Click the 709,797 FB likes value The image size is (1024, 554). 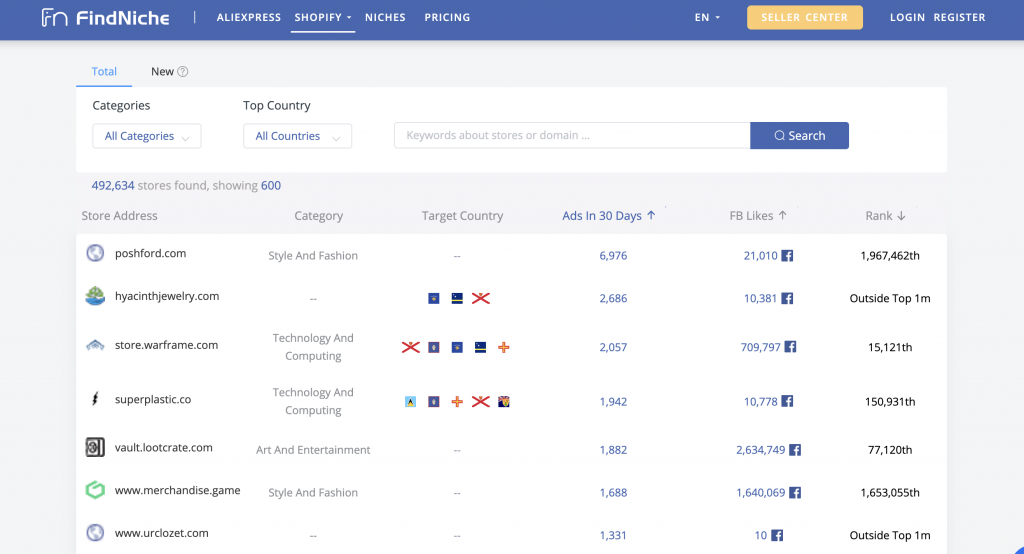pos(760,347)
